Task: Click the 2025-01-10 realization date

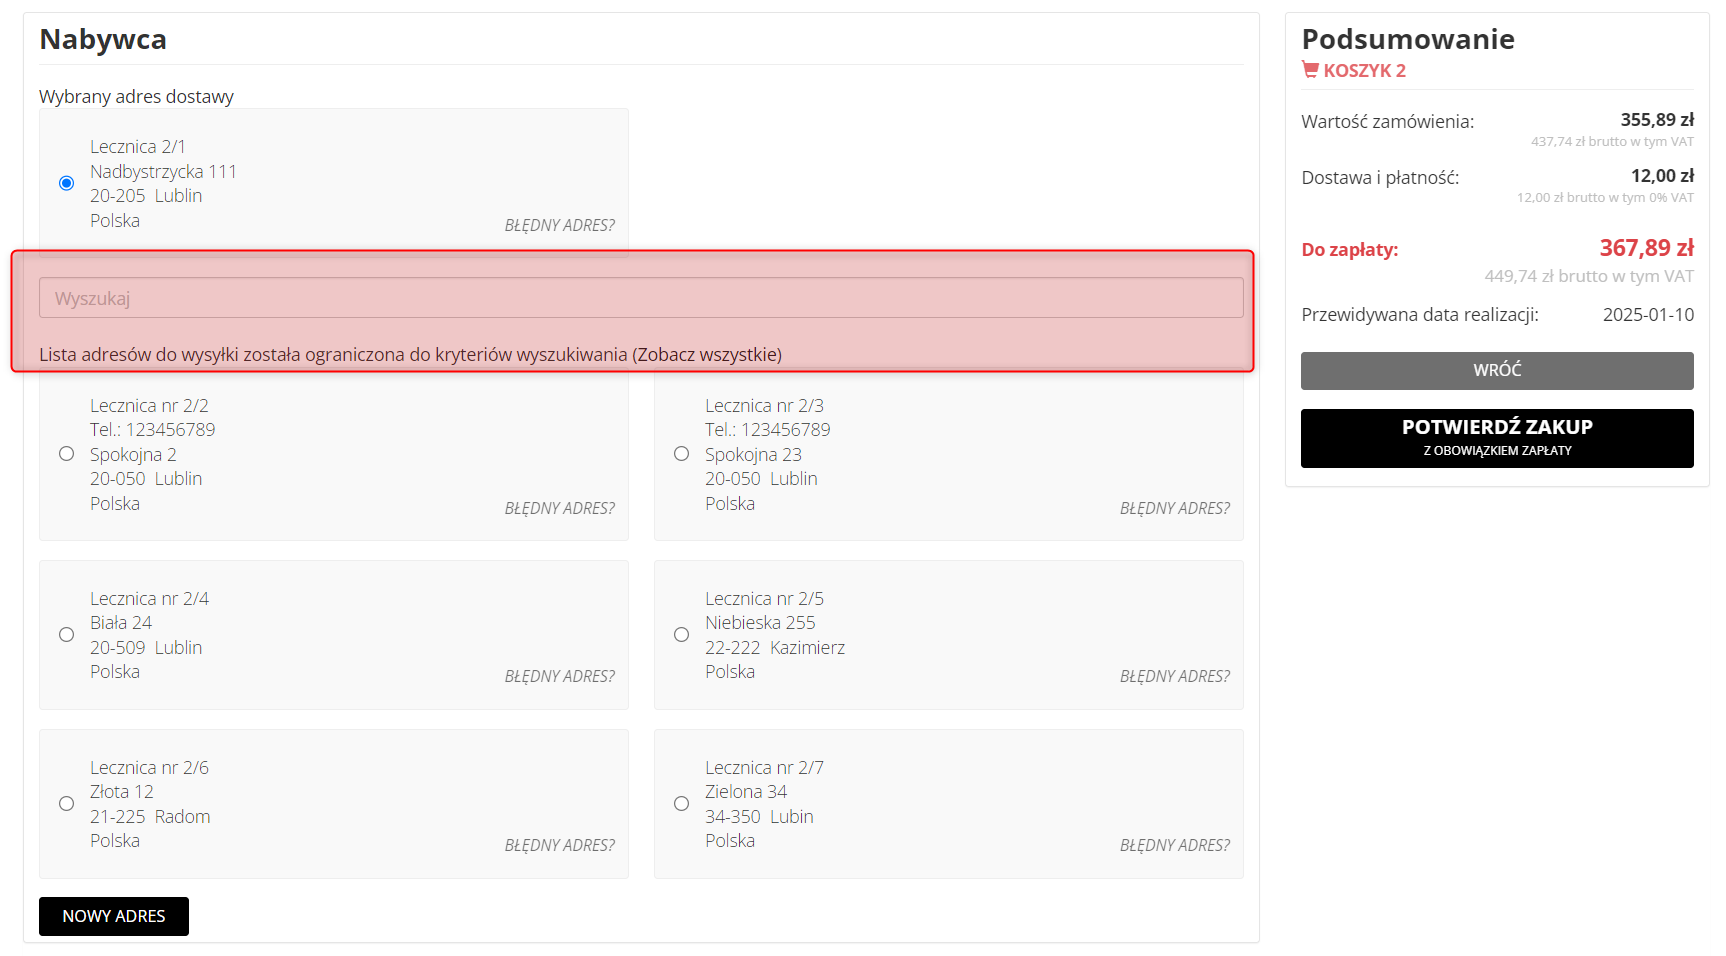Action: (1648, 315)
